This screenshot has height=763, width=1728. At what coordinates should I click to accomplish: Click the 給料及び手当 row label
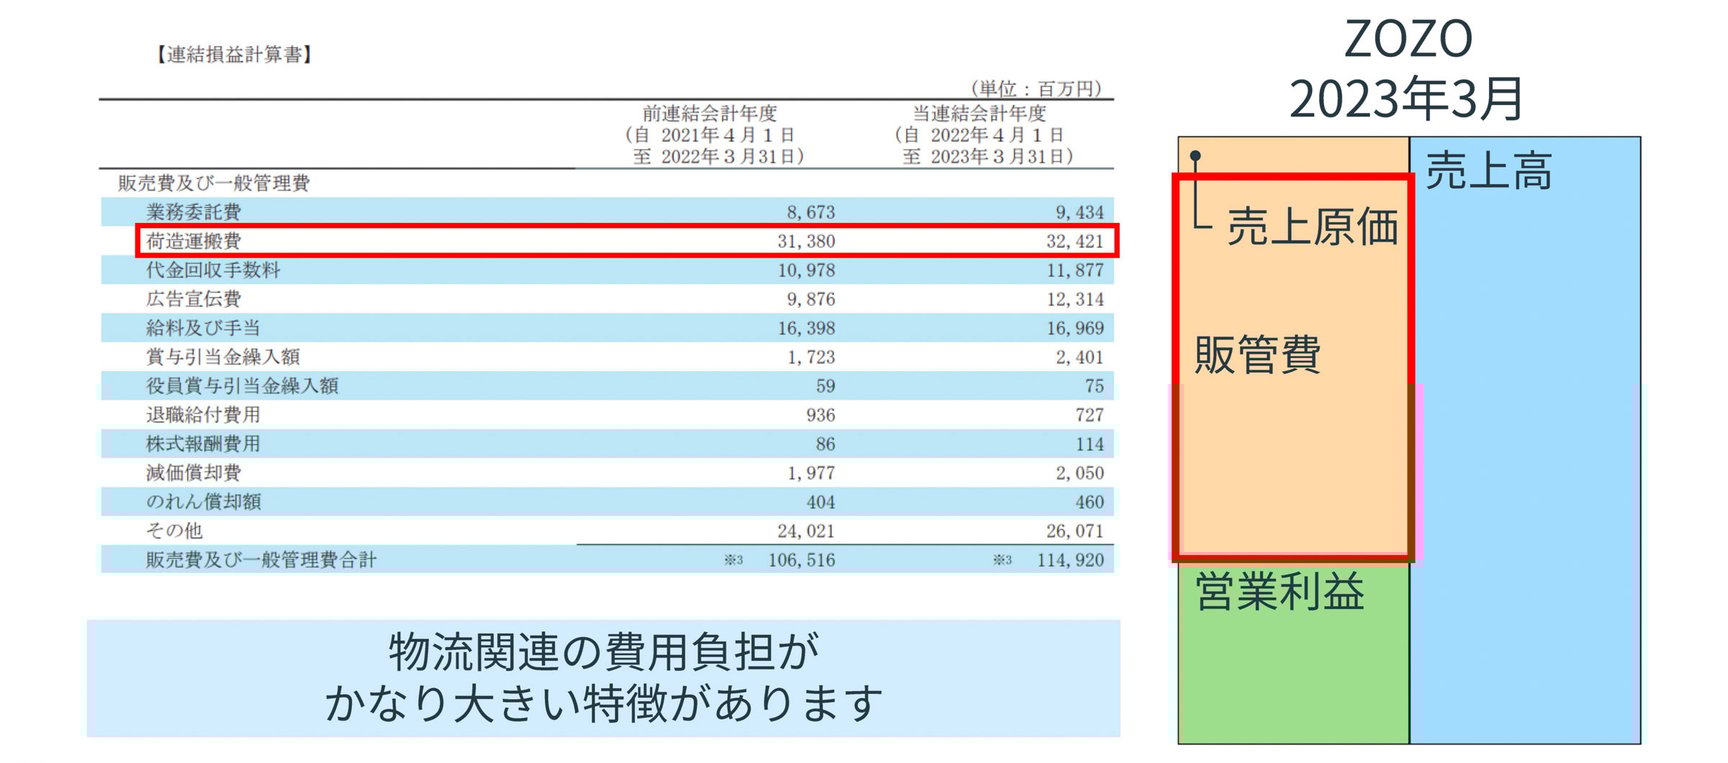point(203,328)
